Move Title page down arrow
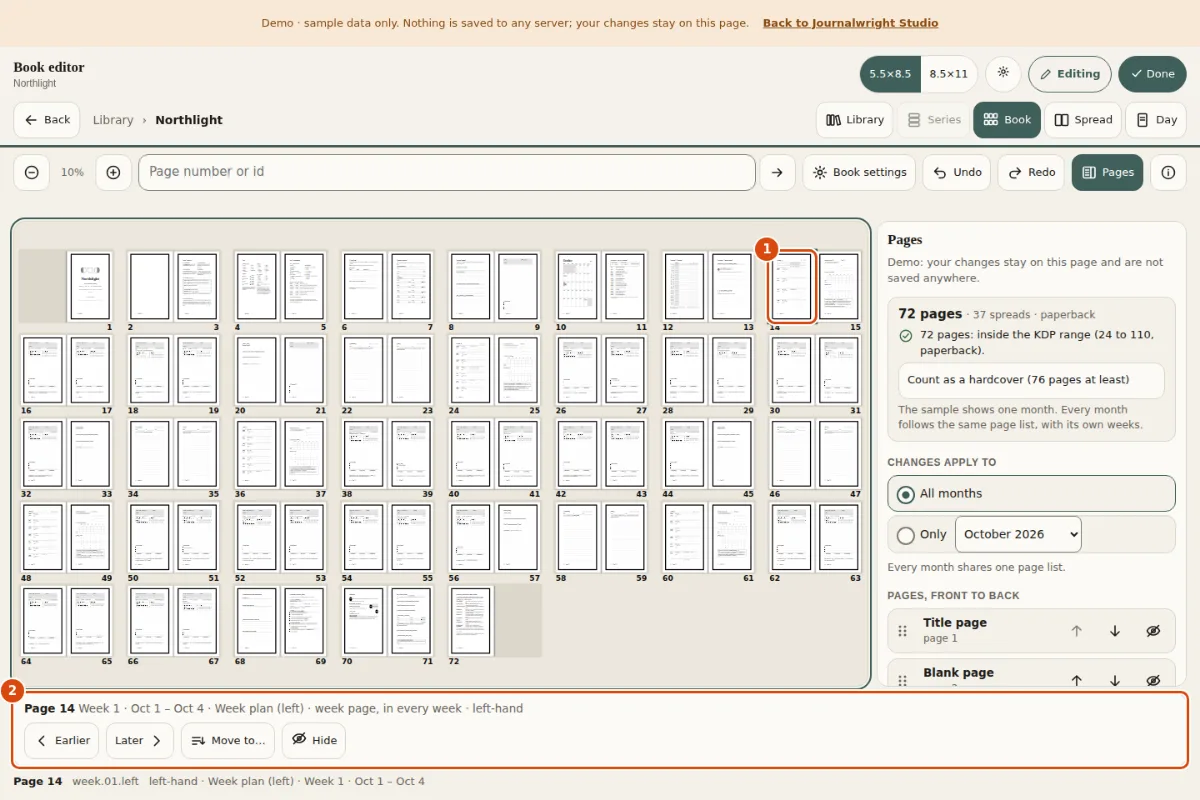The height and width of the screenshot is (800, 1200). click(1115, 631)
